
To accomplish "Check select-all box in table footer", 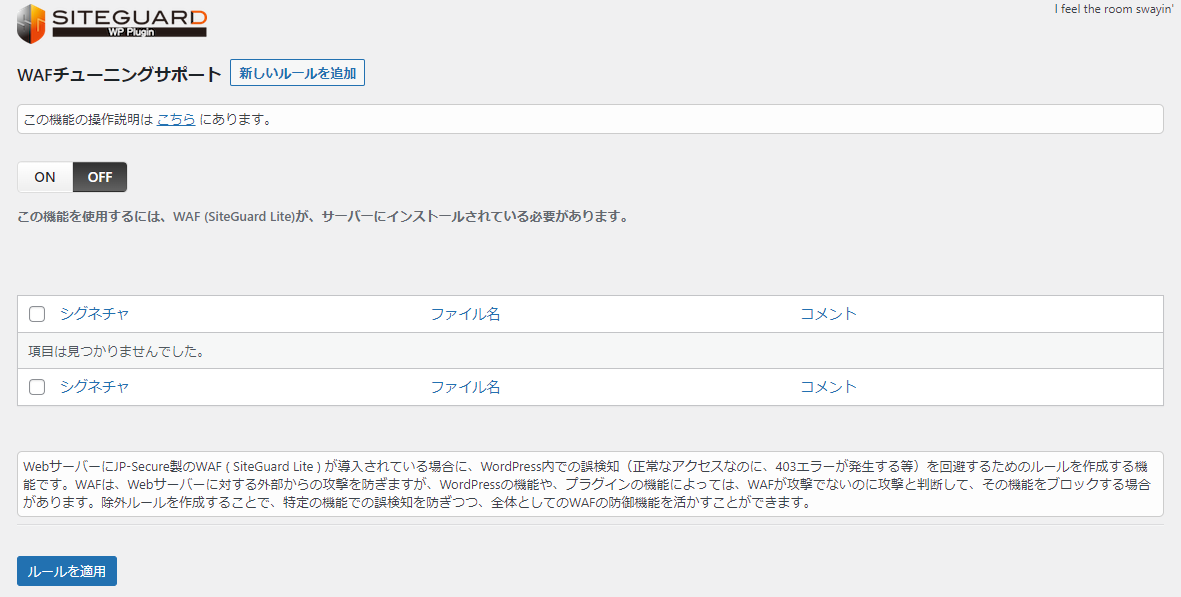I will pos(37,387).
